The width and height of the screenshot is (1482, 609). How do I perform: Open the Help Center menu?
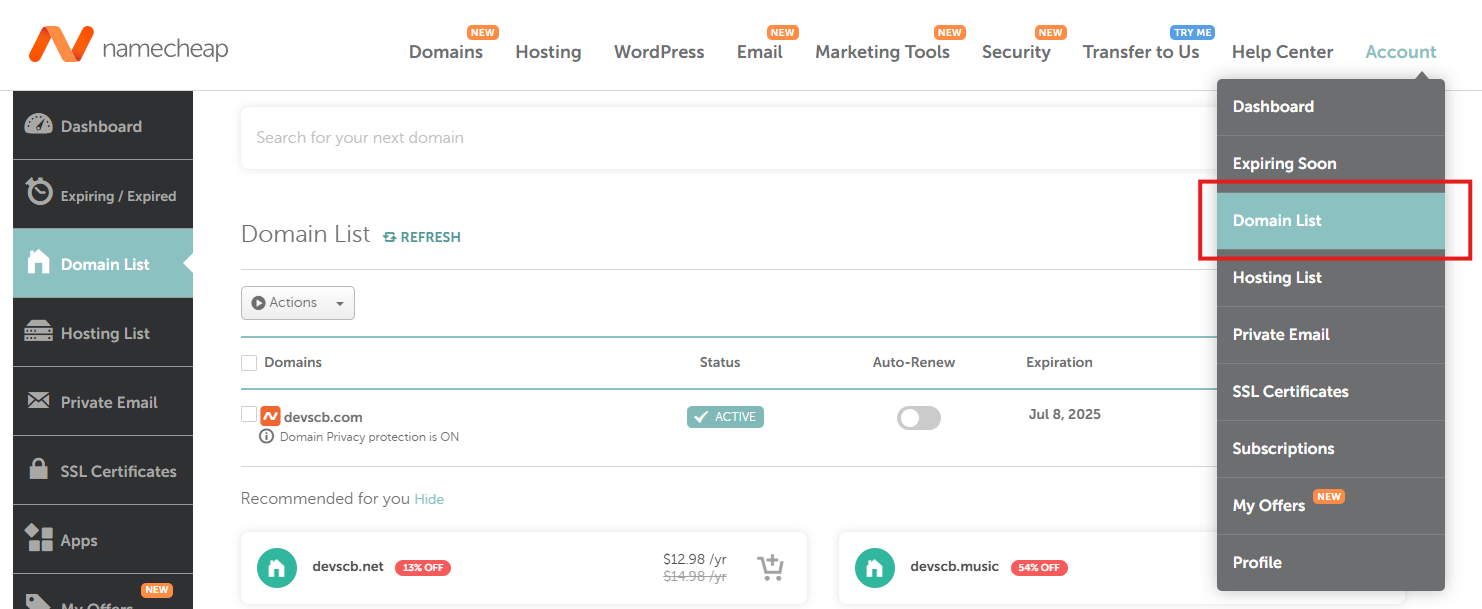(x=1282, y=52)
